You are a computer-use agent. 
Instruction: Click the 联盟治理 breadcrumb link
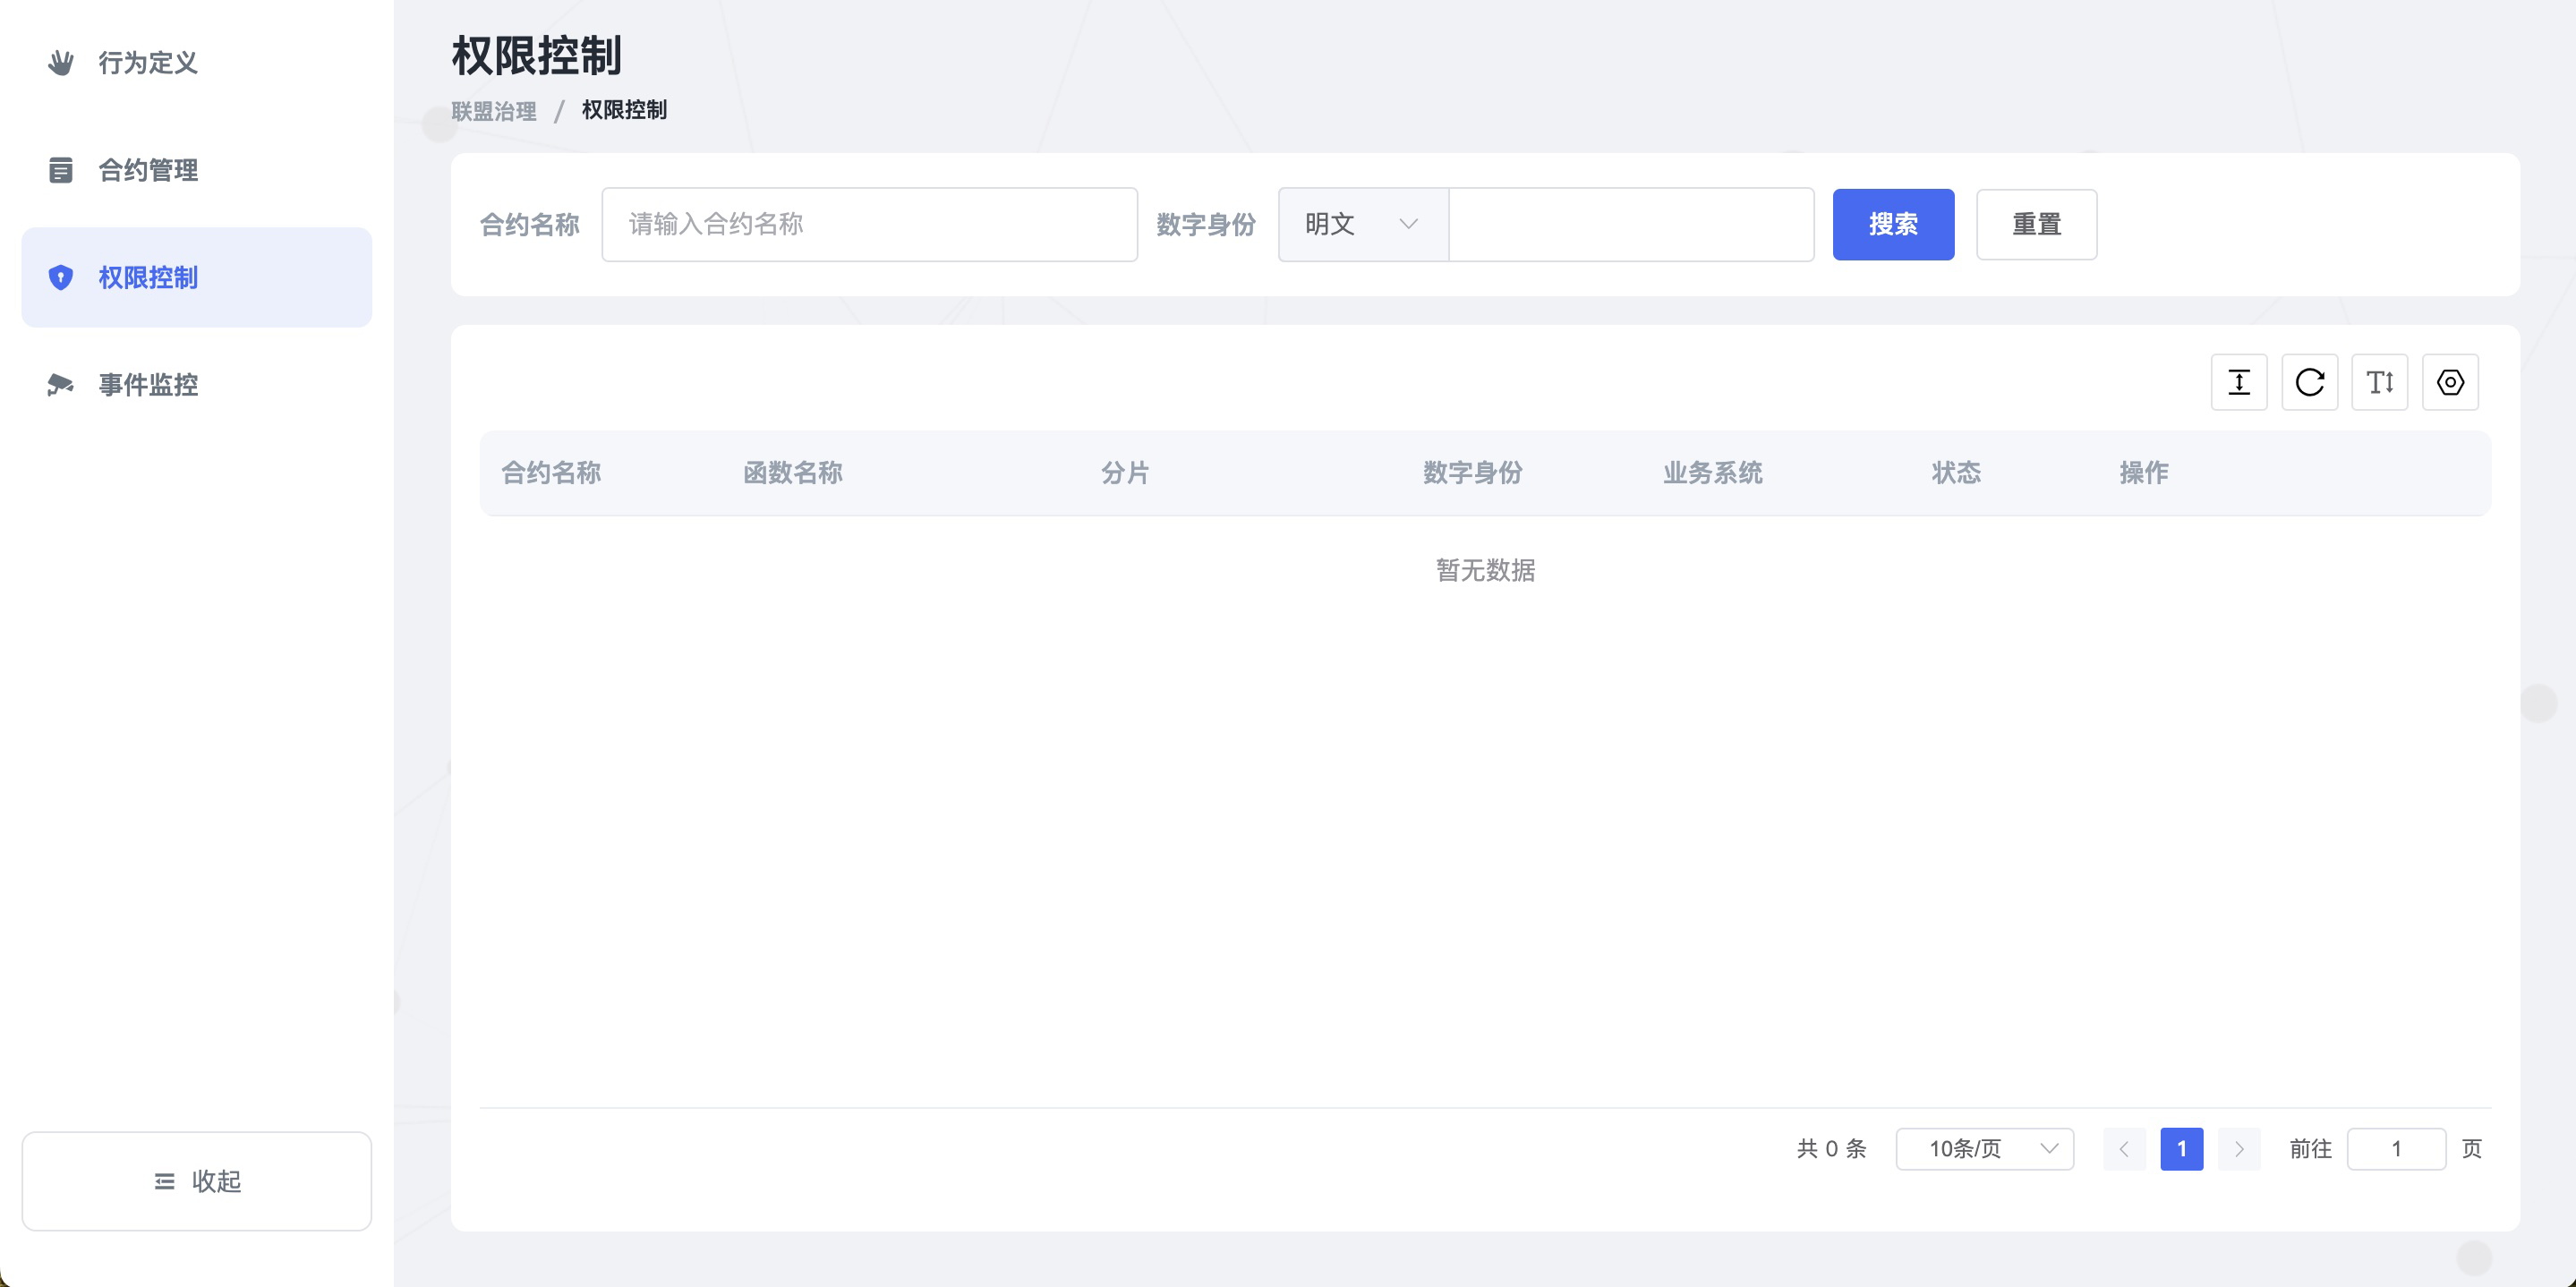[x=494, y=111]
